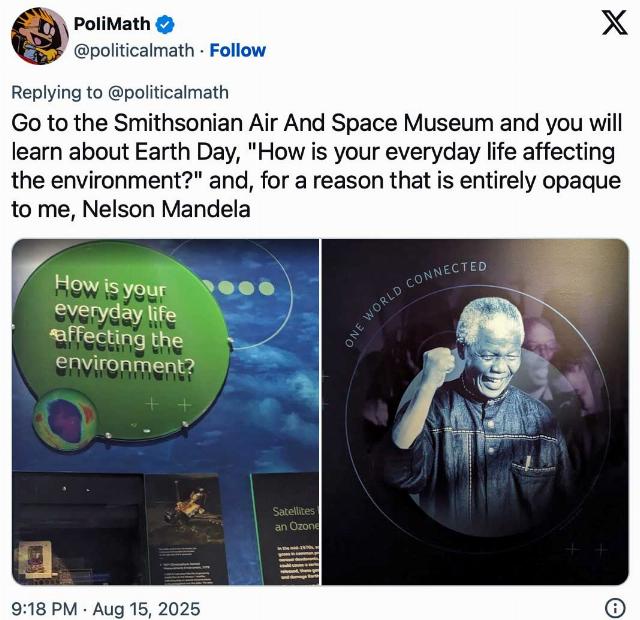The height and width of the screenshot is (620, 640).
Task: View the 9:18 PM Aug 15, 2025 timestamp
Action: tap(106, 609)
